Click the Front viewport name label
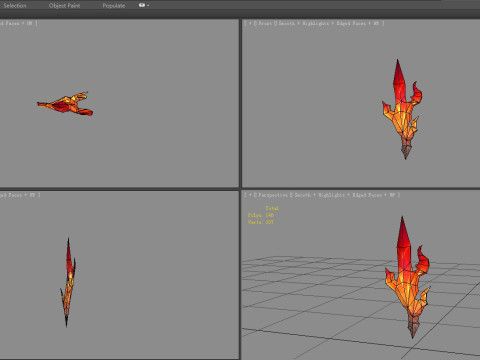 tap(265, 23)
